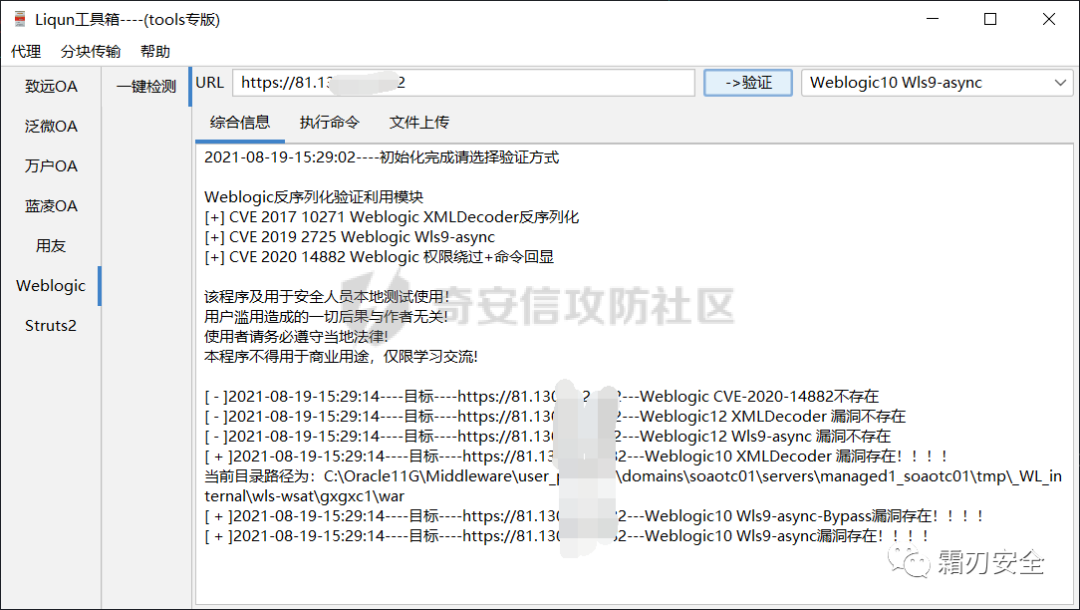The width and height of the screenshot is (1080, 610).
Task: Click the final Weblogic10 Wls9-async漏洞存在 line
Action: pos(567,536)
